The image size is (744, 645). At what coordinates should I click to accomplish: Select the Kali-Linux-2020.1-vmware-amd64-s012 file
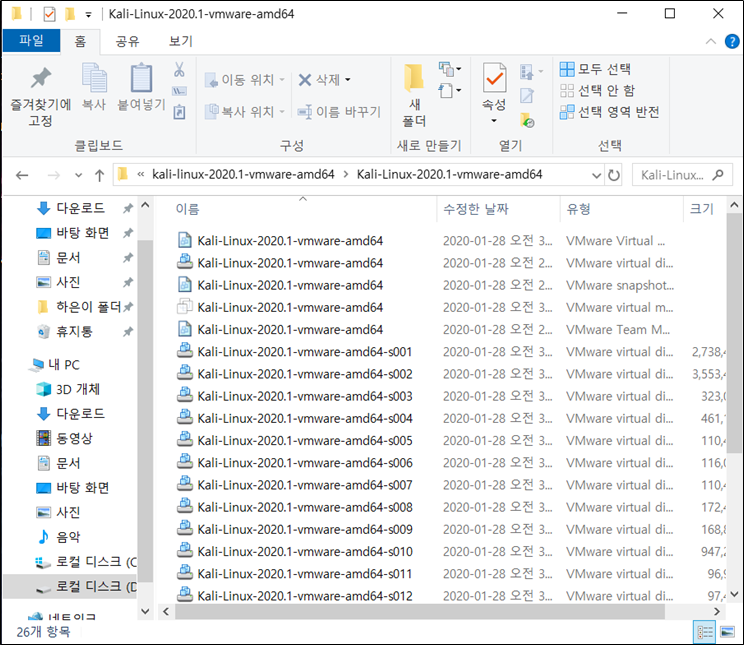tap(305, 596)
